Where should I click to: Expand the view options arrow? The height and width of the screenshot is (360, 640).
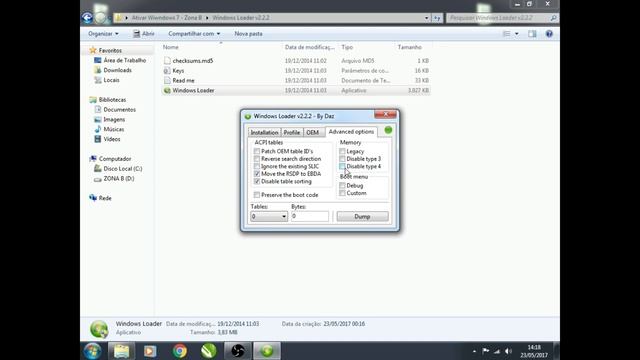point(517,34)
